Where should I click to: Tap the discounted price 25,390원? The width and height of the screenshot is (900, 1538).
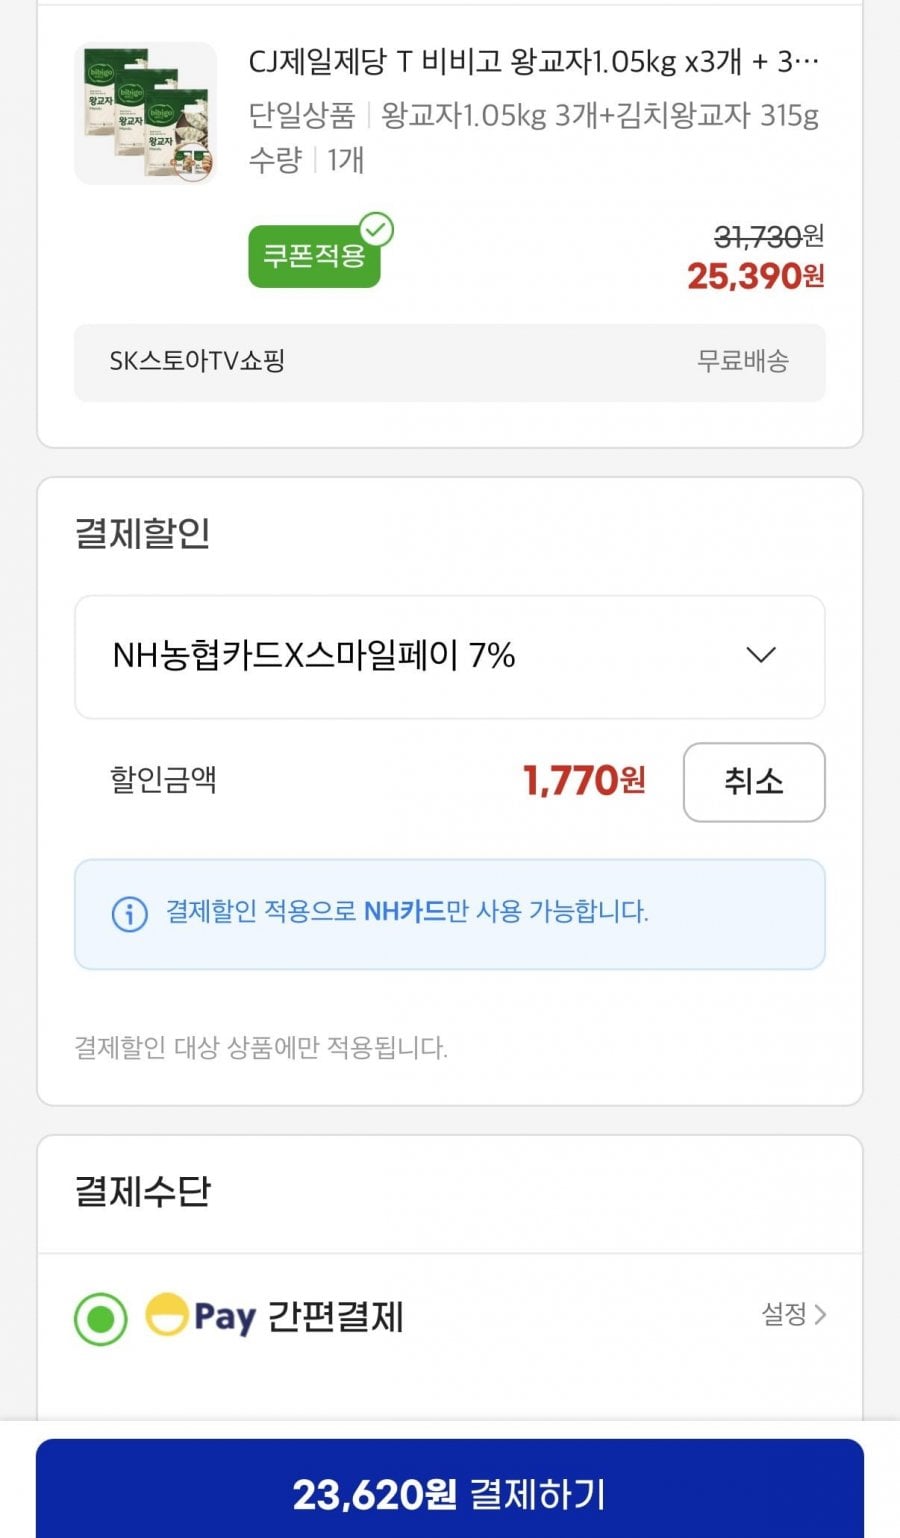[x=755, y=276]
